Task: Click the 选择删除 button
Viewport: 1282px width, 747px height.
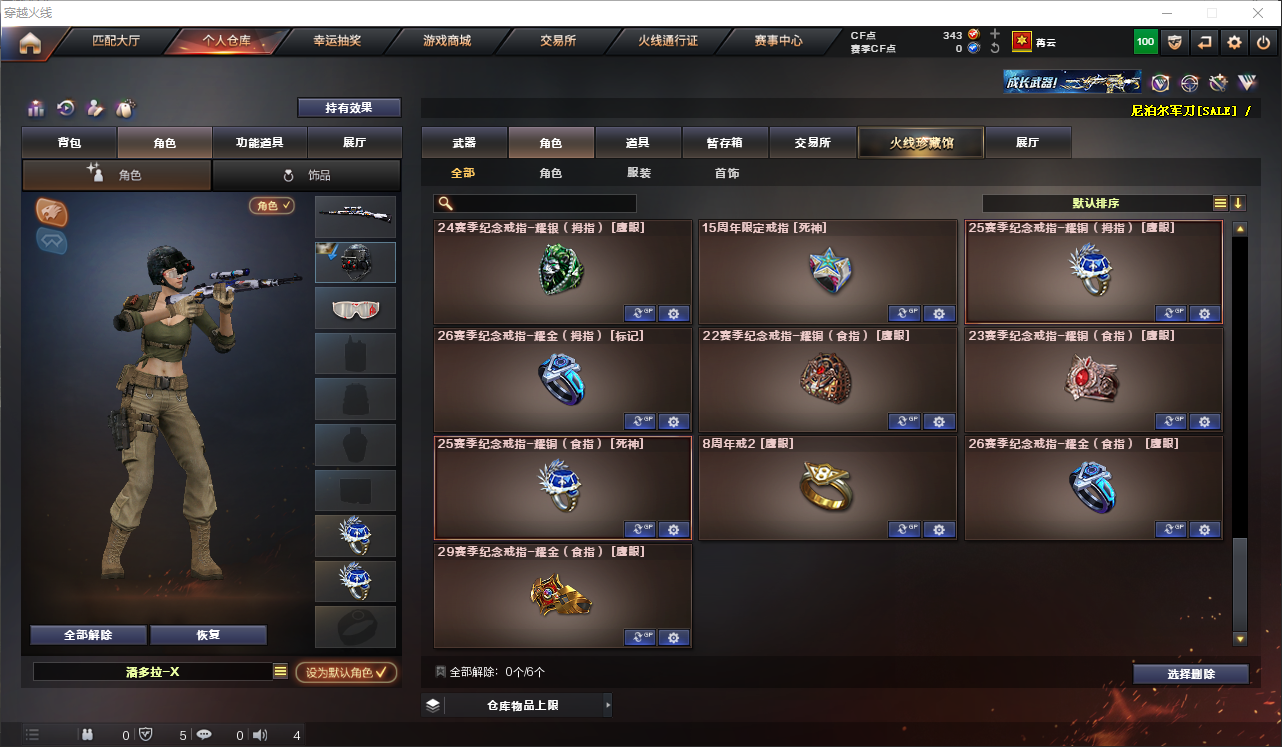Action: point(1191,674)
